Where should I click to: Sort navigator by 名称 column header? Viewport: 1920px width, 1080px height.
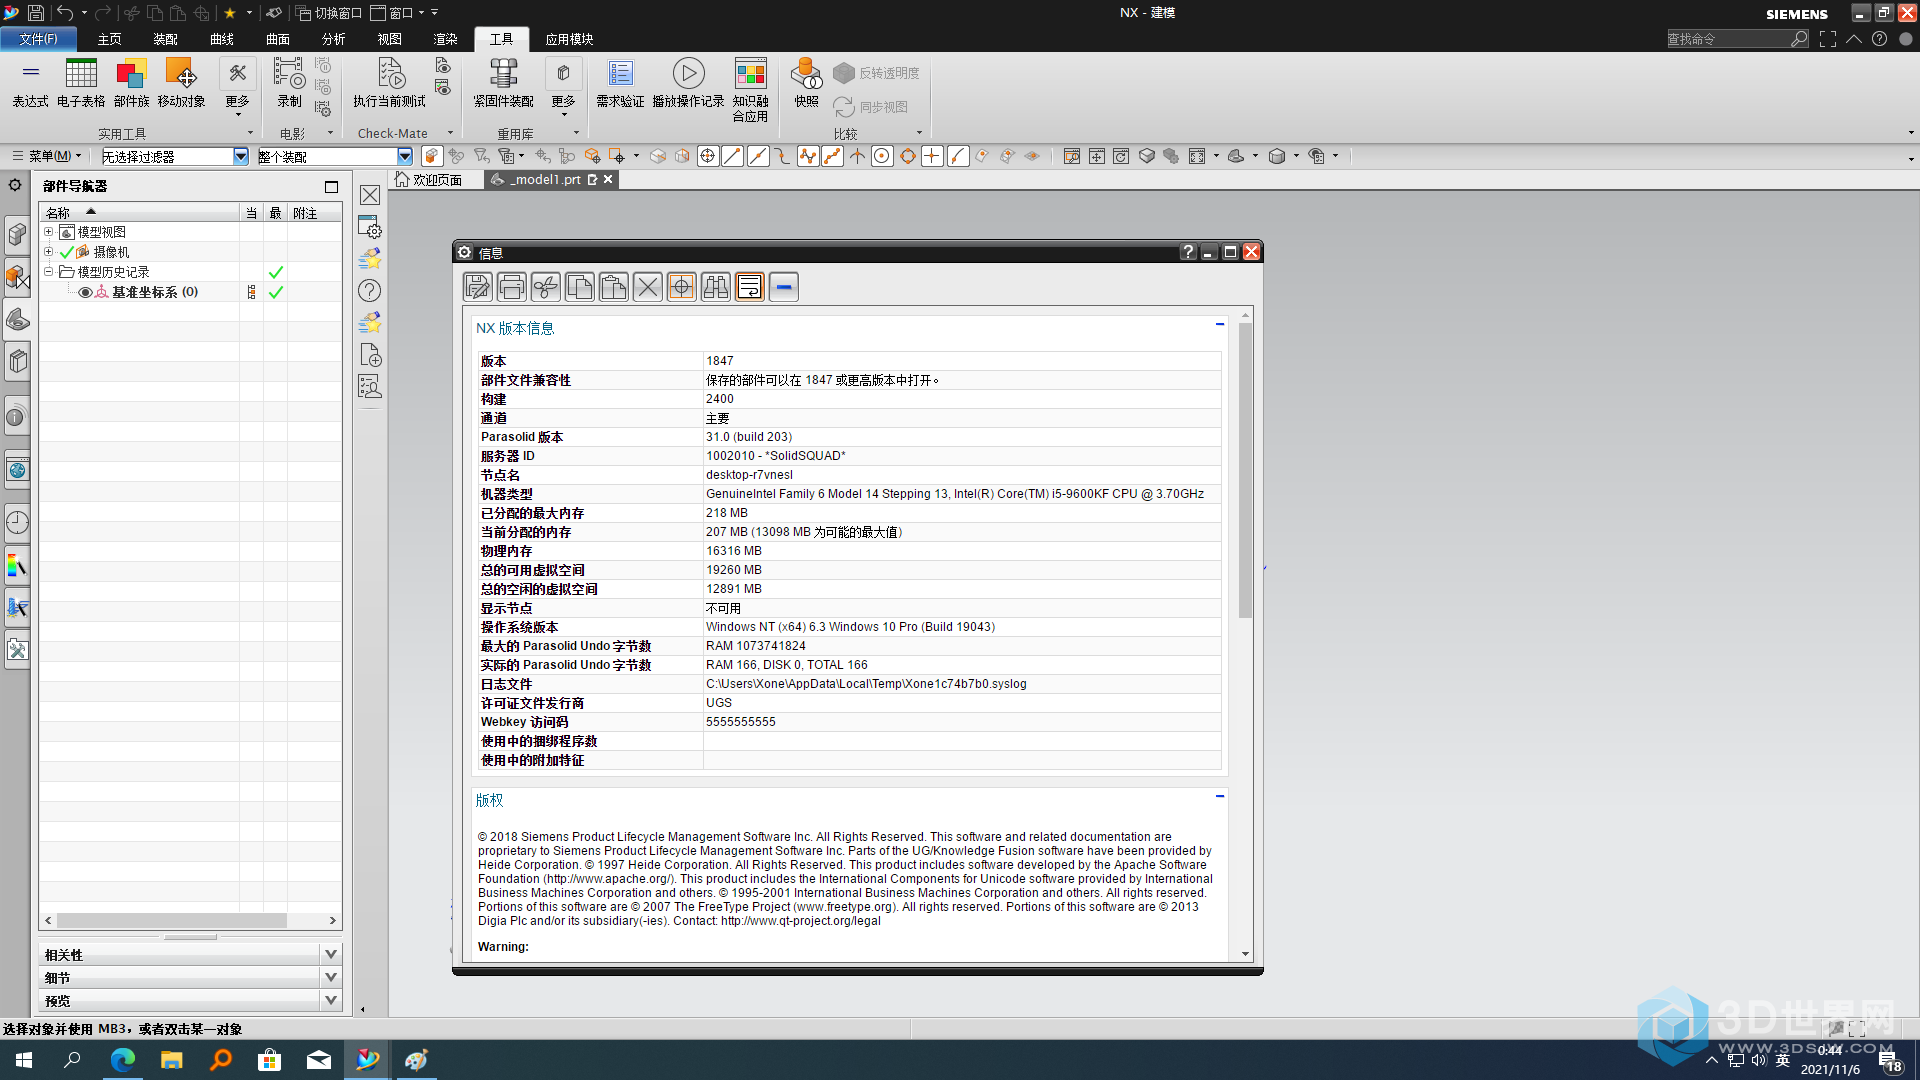[x=140, y=213]
